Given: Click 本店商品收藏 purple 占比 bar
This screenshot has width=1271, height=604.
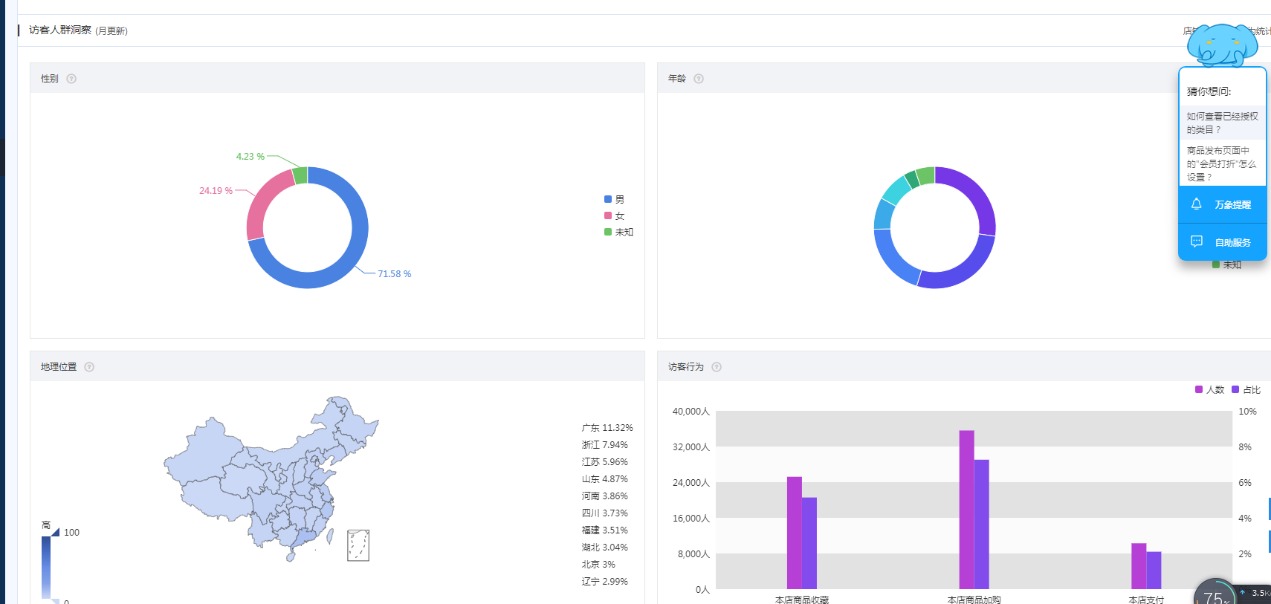Looking at the screenshot, I should 809,543.
